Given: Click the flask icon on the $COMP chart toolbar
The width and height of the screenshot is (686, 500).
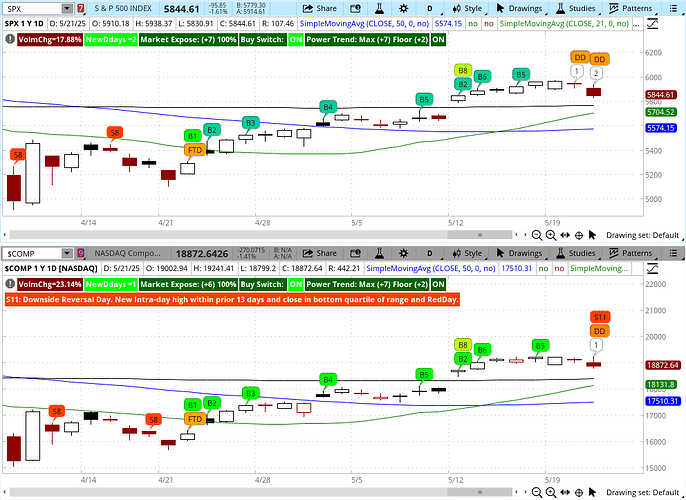Looking at the screenshot, I should (379, 253).
